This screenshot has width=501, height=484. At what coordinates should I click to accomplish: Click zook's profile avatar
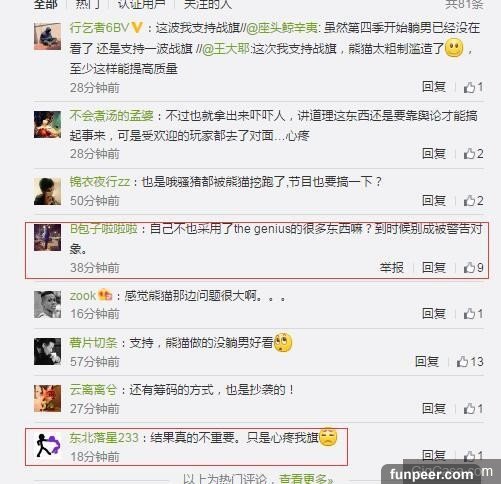coord(47,305)
